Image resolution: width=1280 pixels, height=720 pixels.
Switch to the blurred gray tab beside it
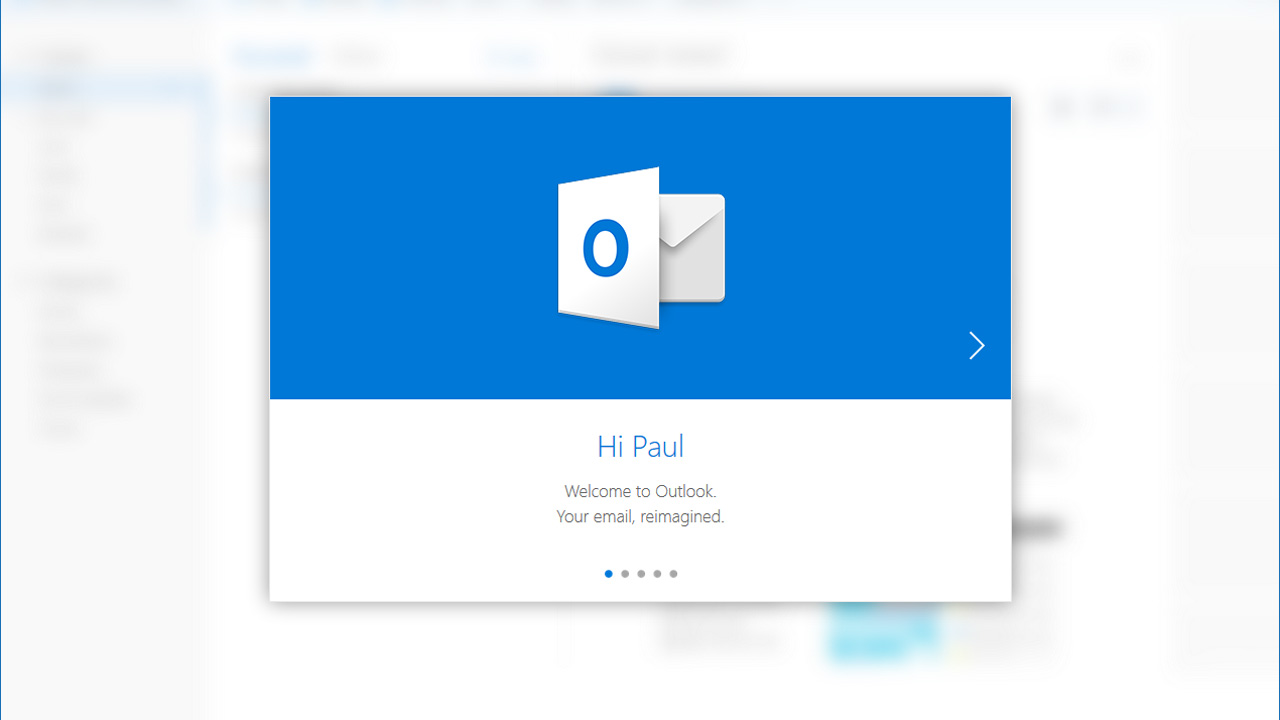pos(356,56)
